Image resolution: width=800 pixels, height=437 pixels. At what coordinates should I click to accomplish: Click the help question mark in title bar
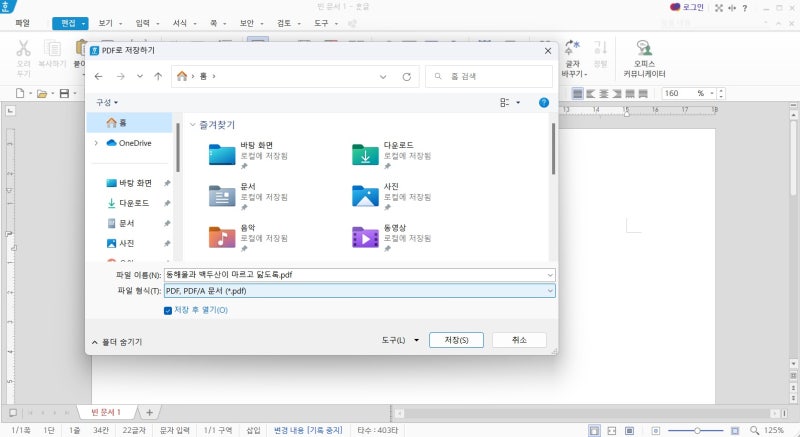(745, 8)
